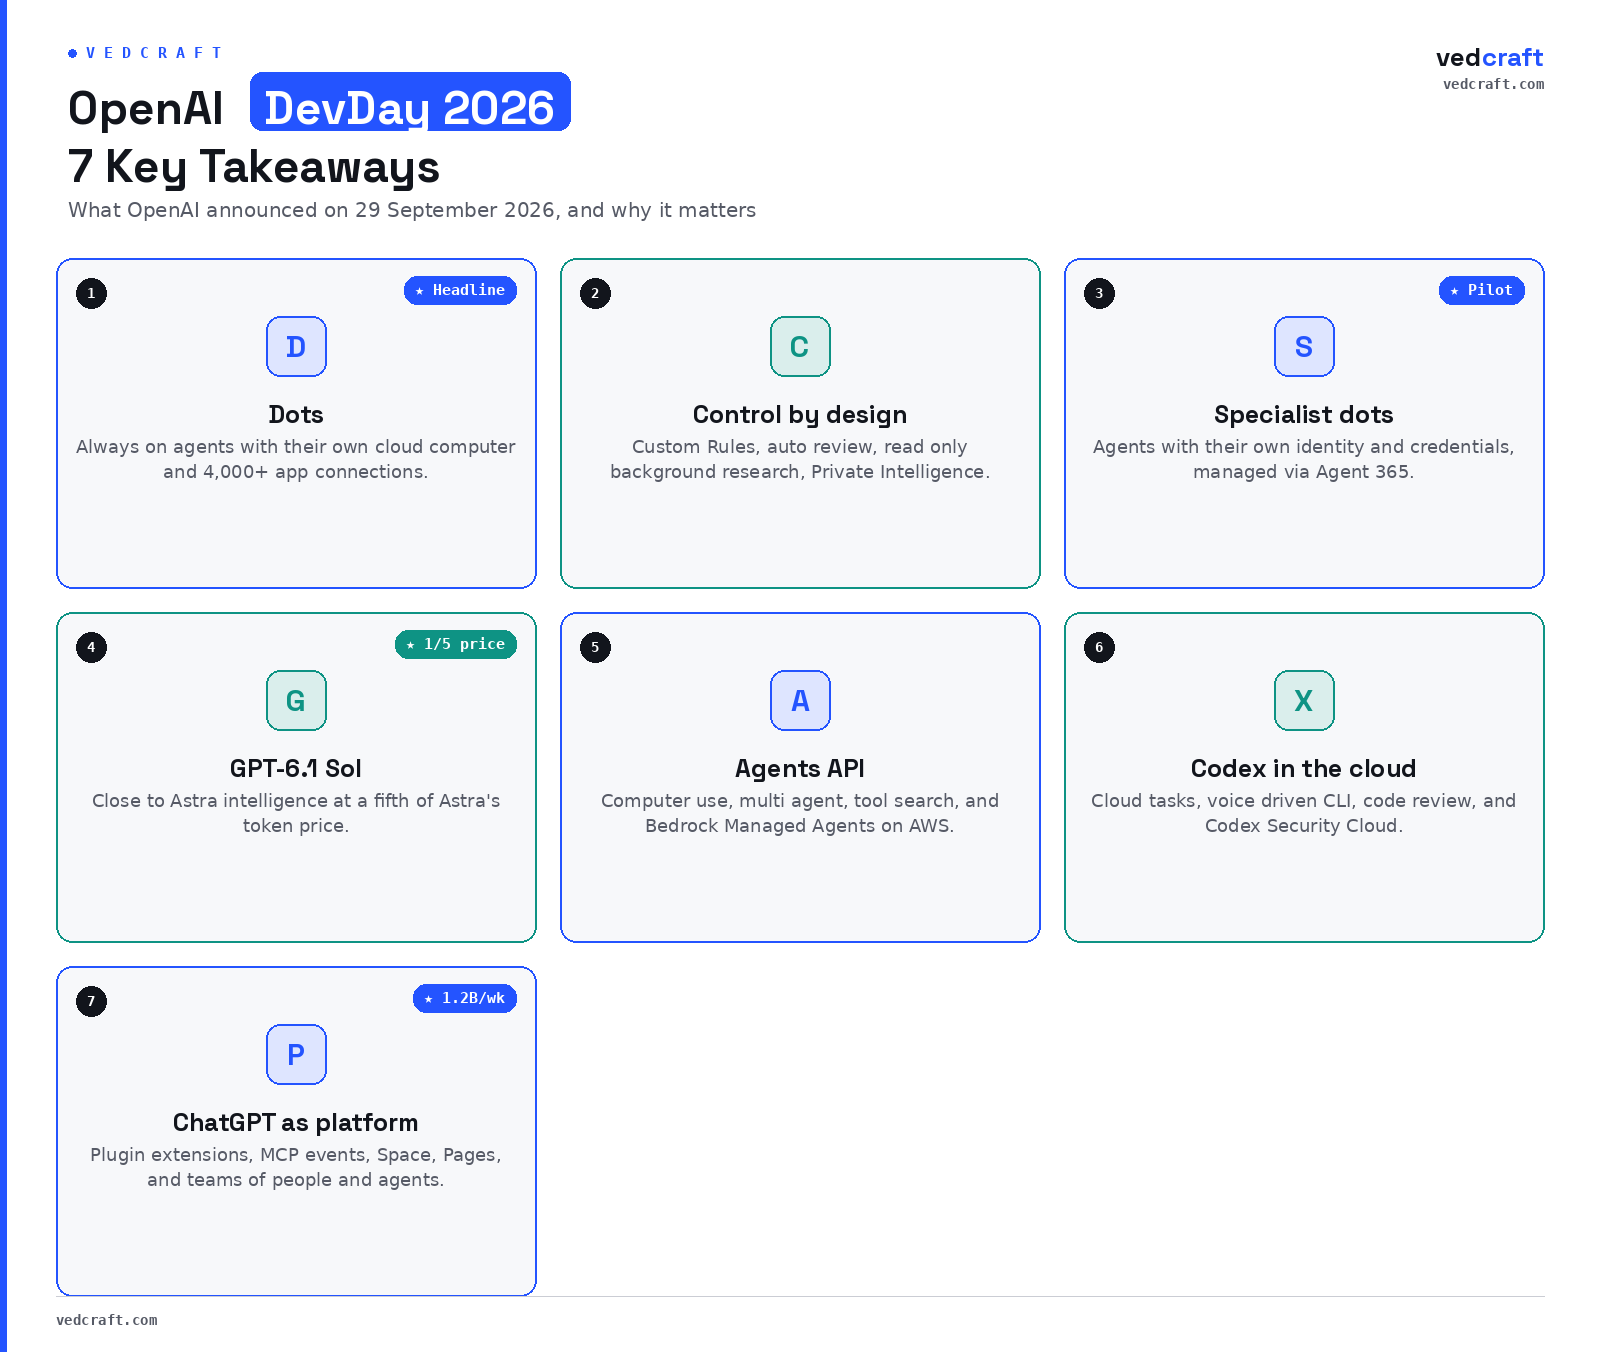
Task: Click number 7 badge on ChatGPT platform card
Action: coord(91,1001)
